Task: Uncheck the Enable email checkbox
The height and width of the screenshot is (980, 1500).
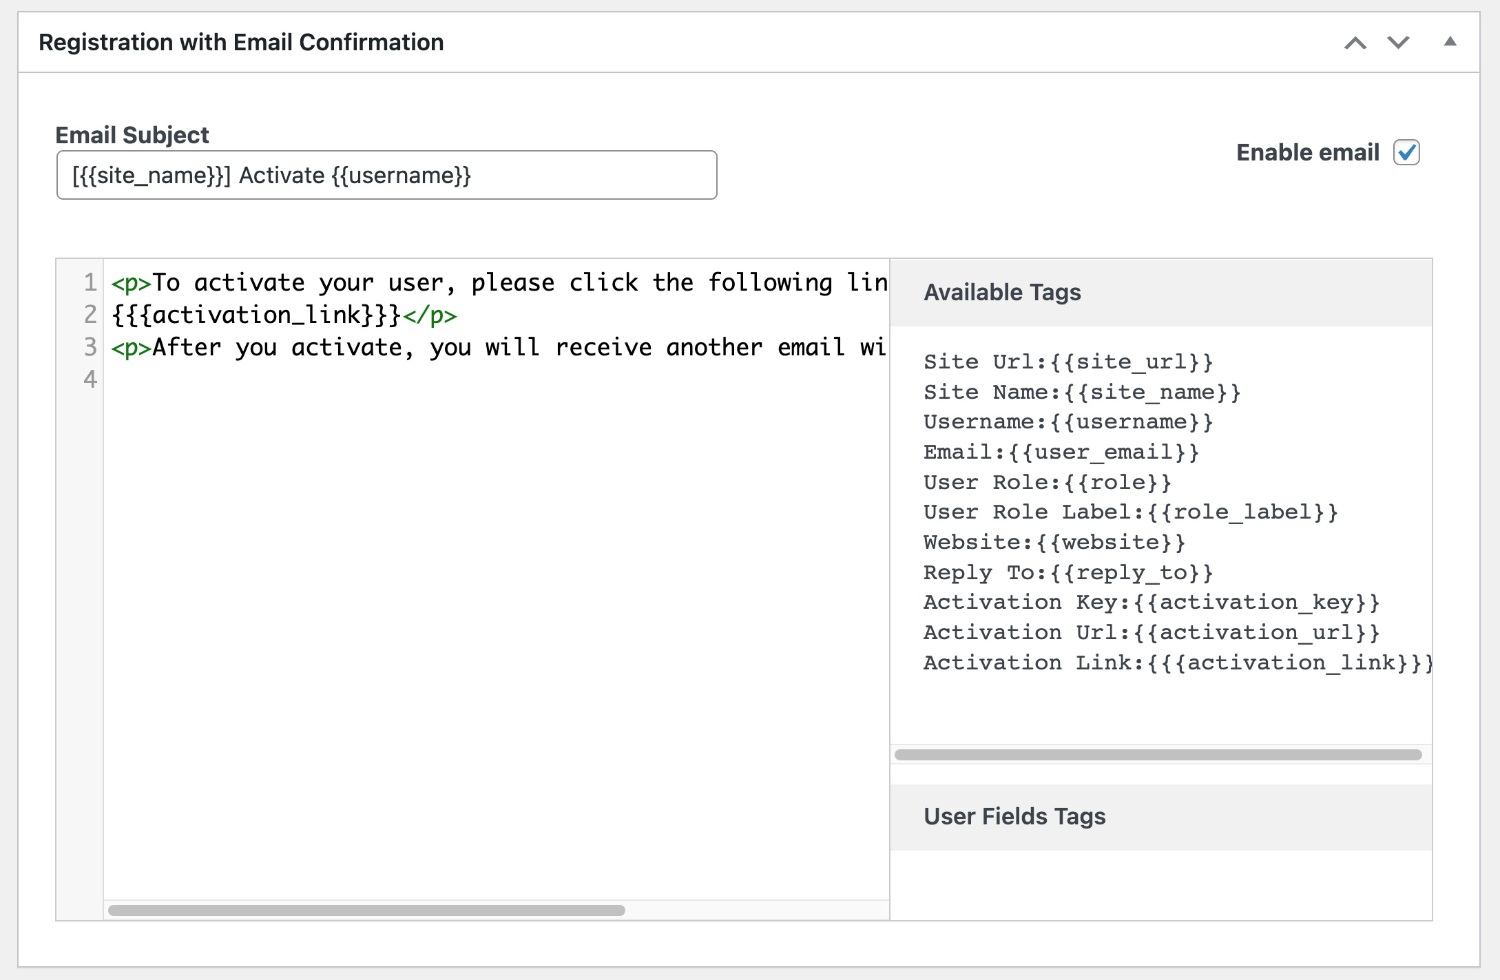Action: click(1407, 152)
